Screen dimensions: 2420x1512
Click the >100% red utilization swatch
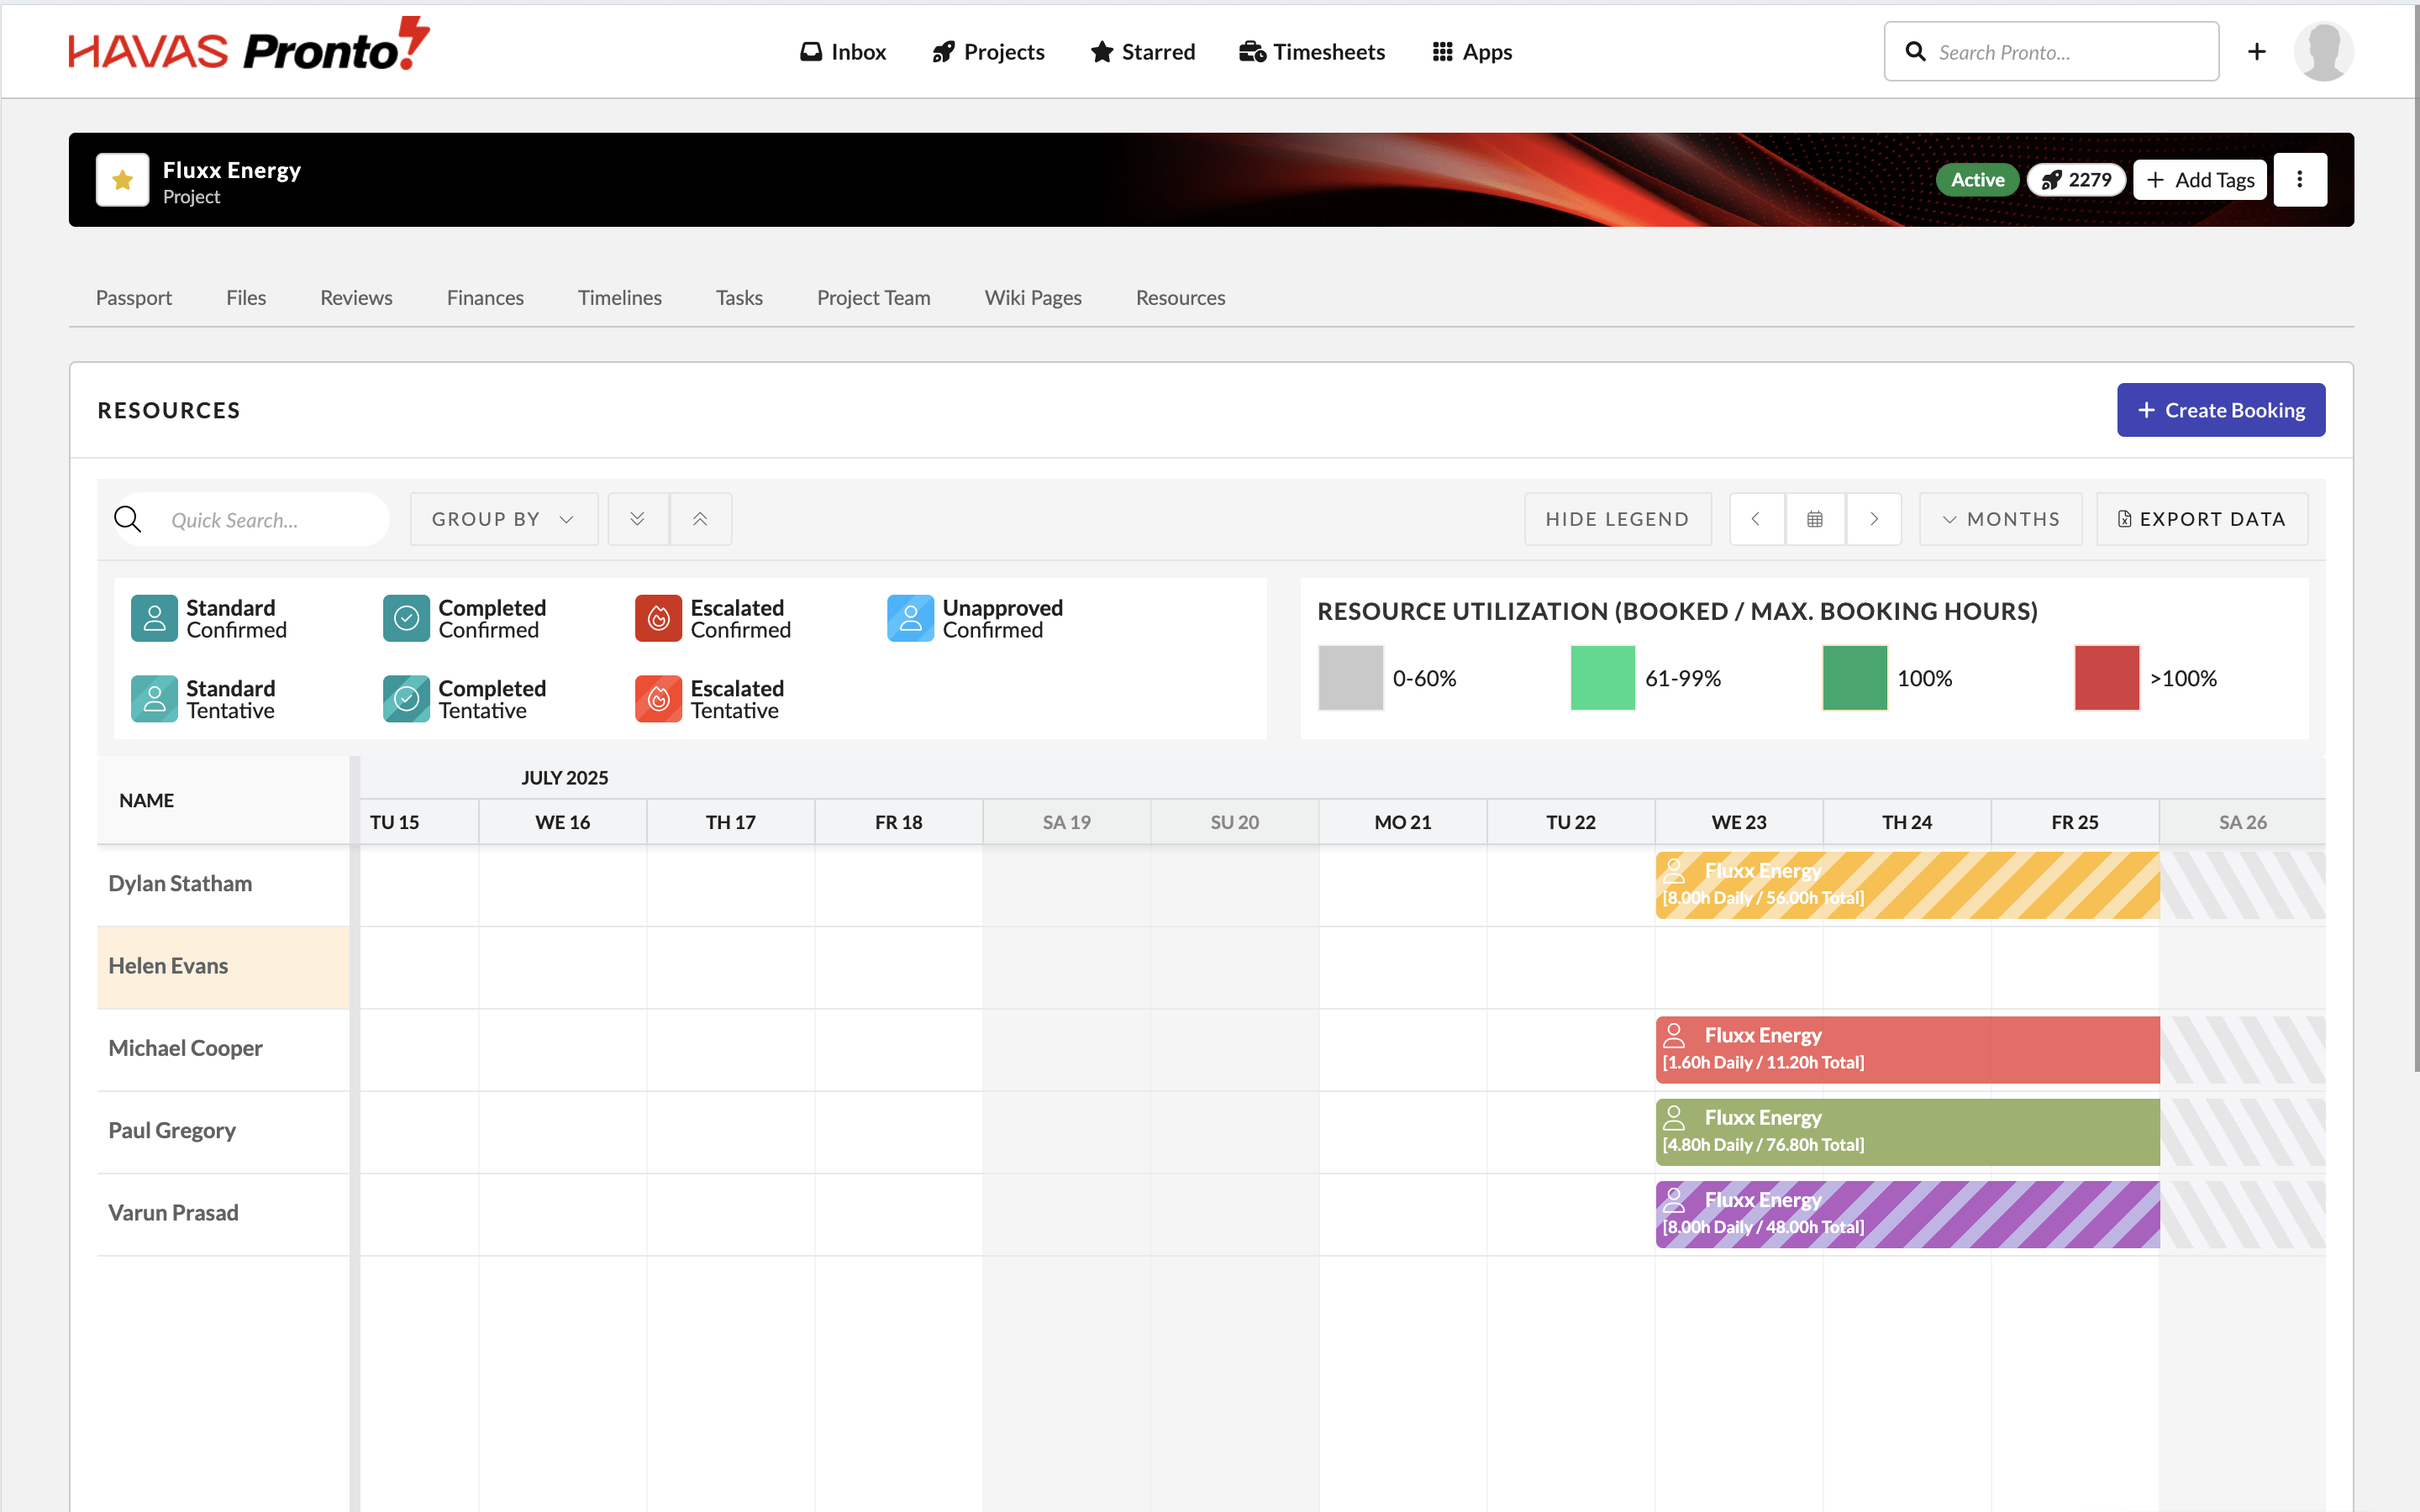click(x=2106, y=678)
